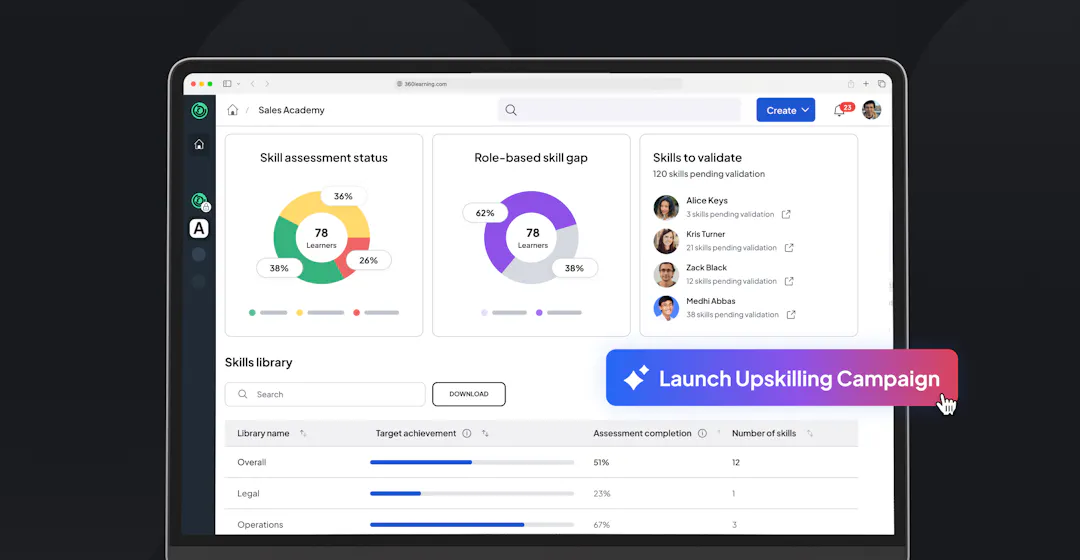Click the Sales Academy breadcrumb

(291, 110)
